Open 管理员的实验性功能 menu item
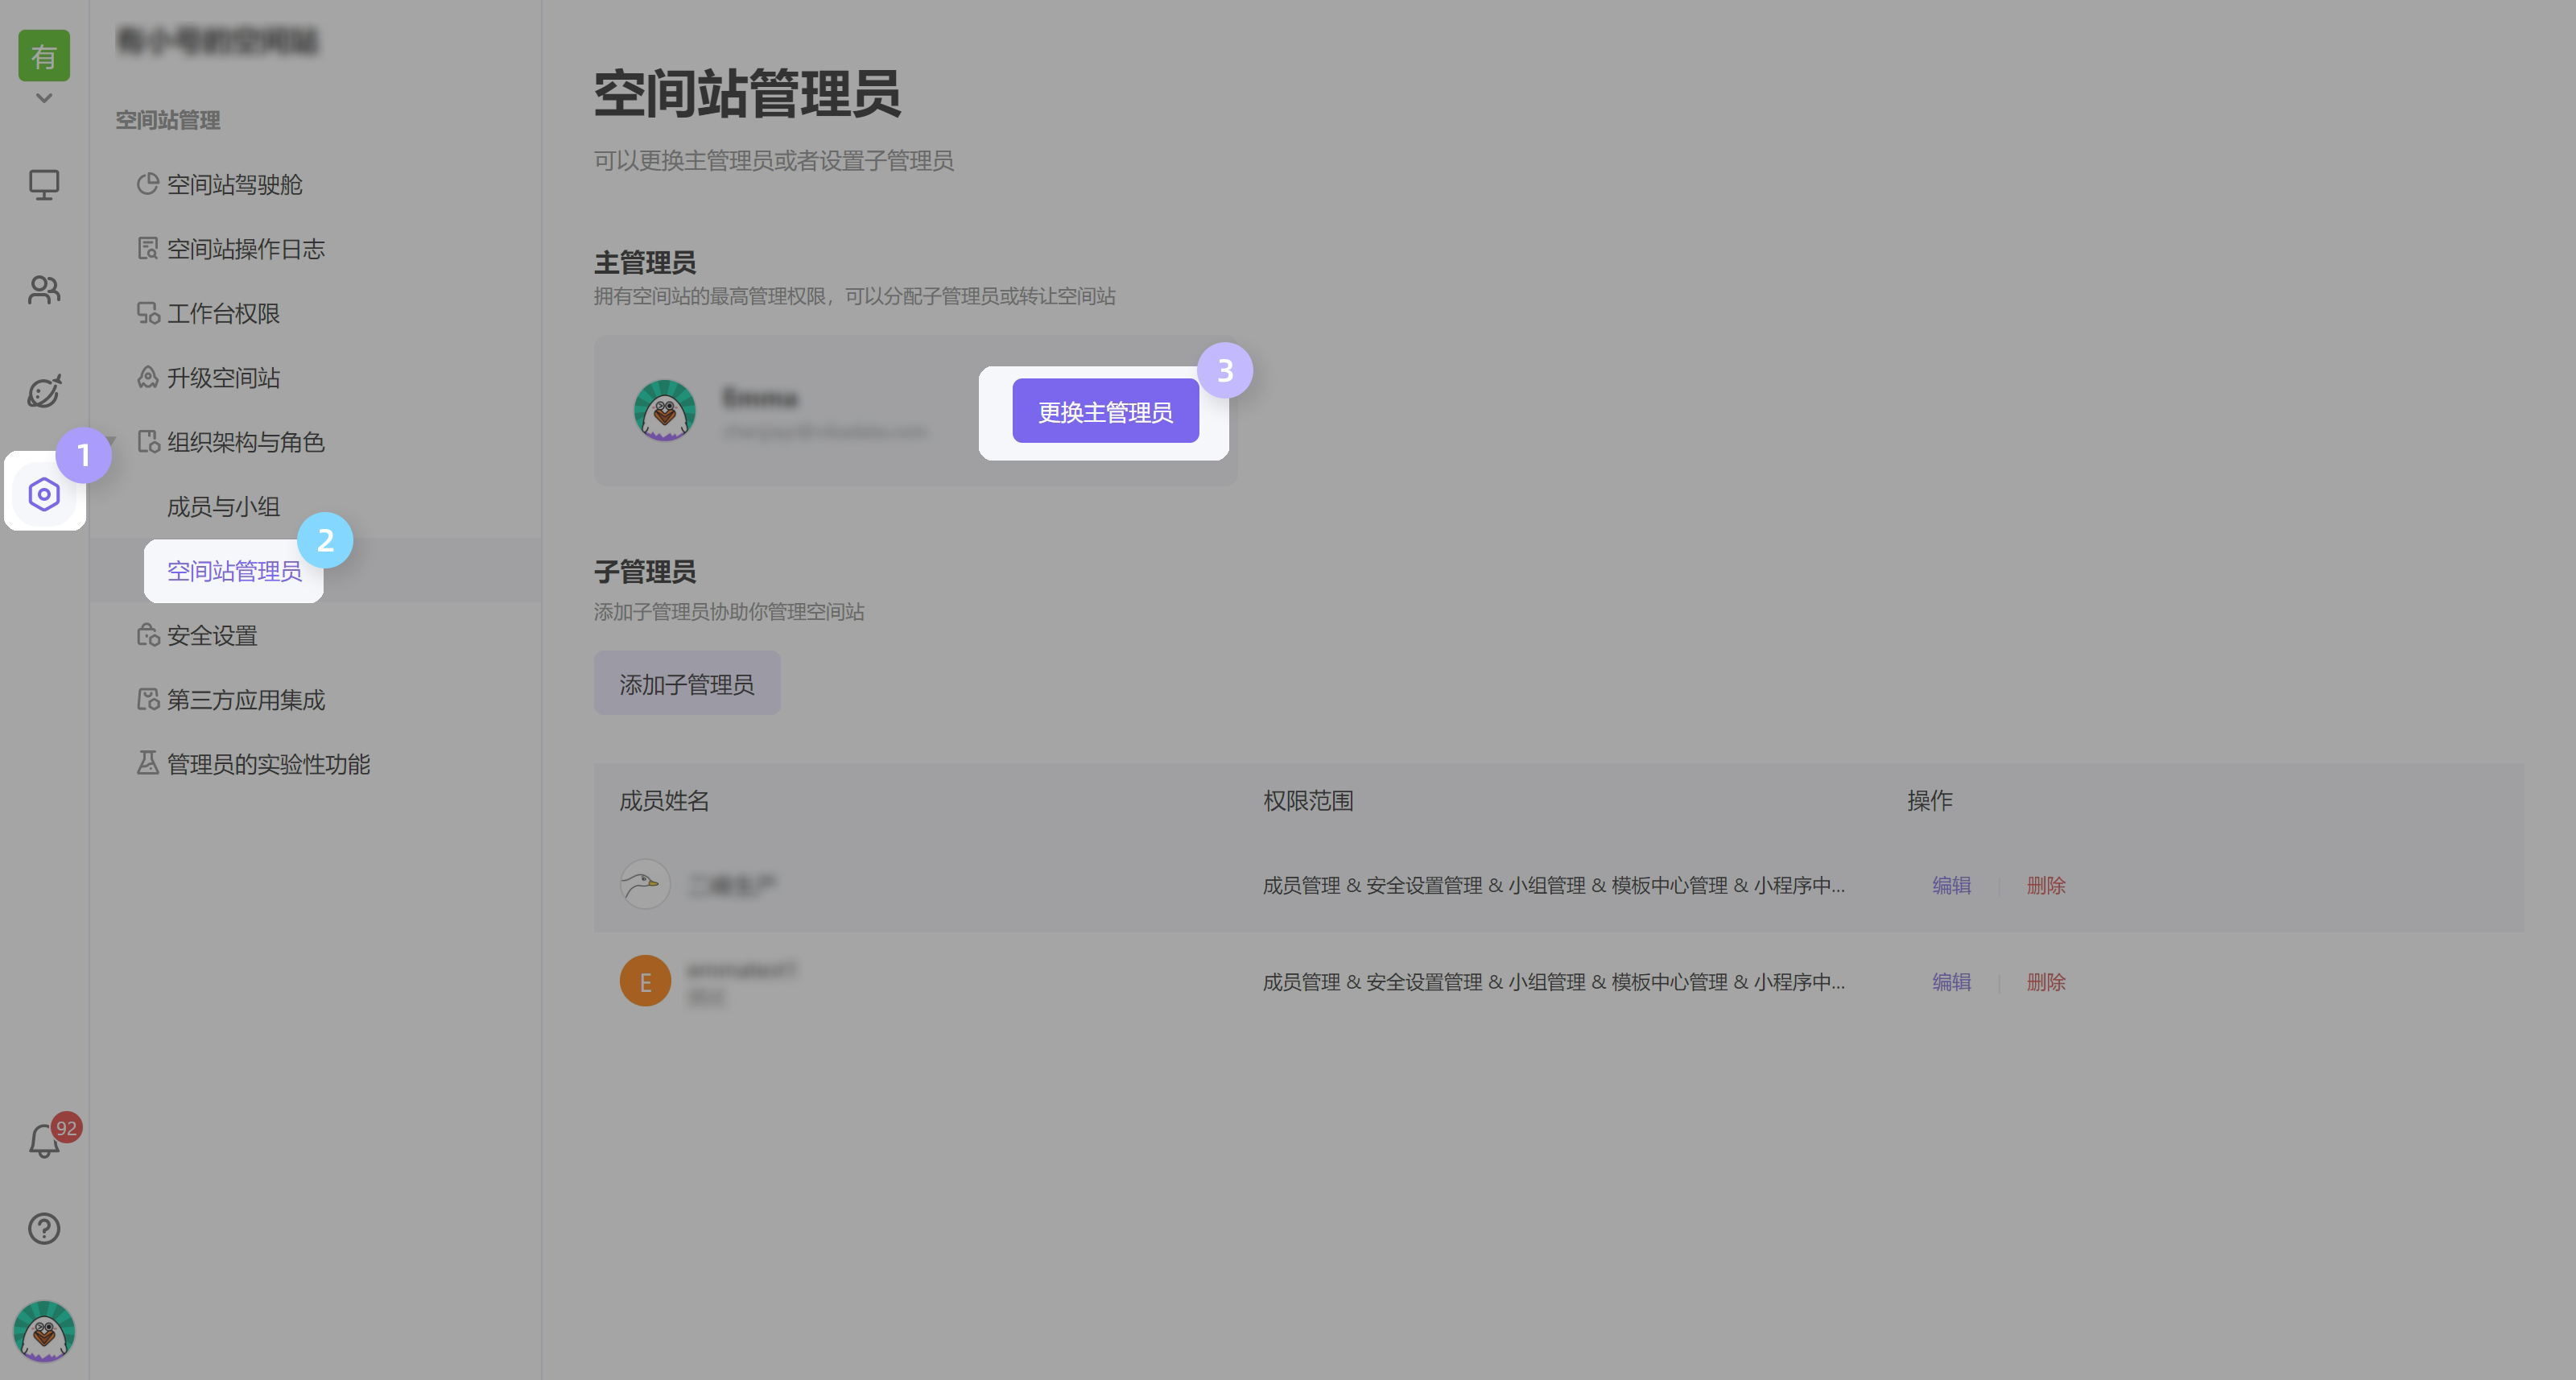The height and width of the screenshot is (1380, 2576). pos(268,764)
